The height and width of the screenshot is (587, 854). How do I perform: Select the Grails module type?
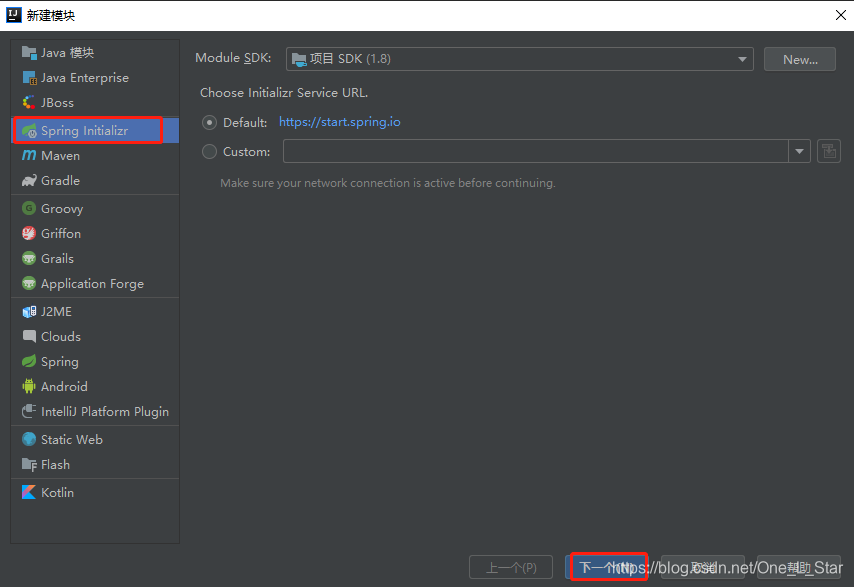(x=58, y=258)
